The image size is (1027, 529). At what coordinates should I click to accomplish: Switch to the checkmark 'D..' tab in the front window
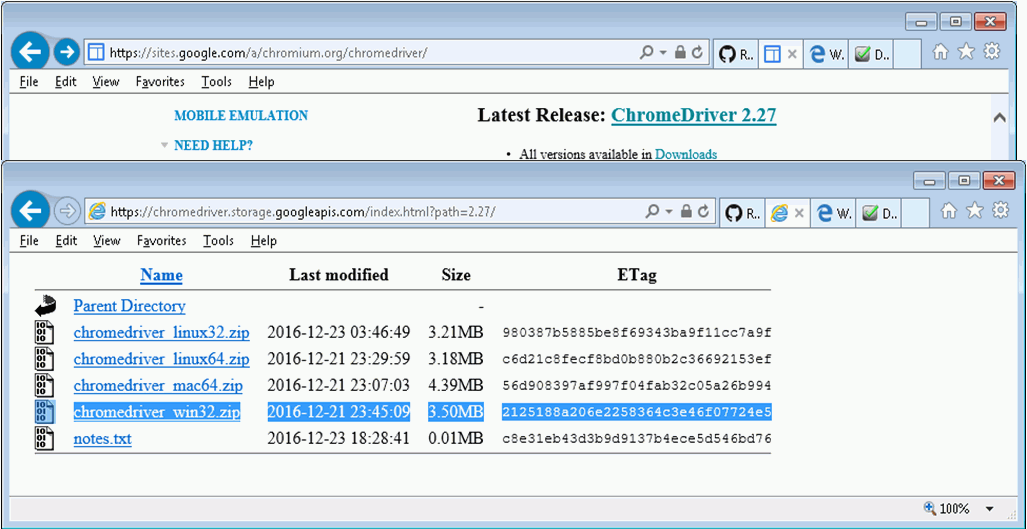878,212
